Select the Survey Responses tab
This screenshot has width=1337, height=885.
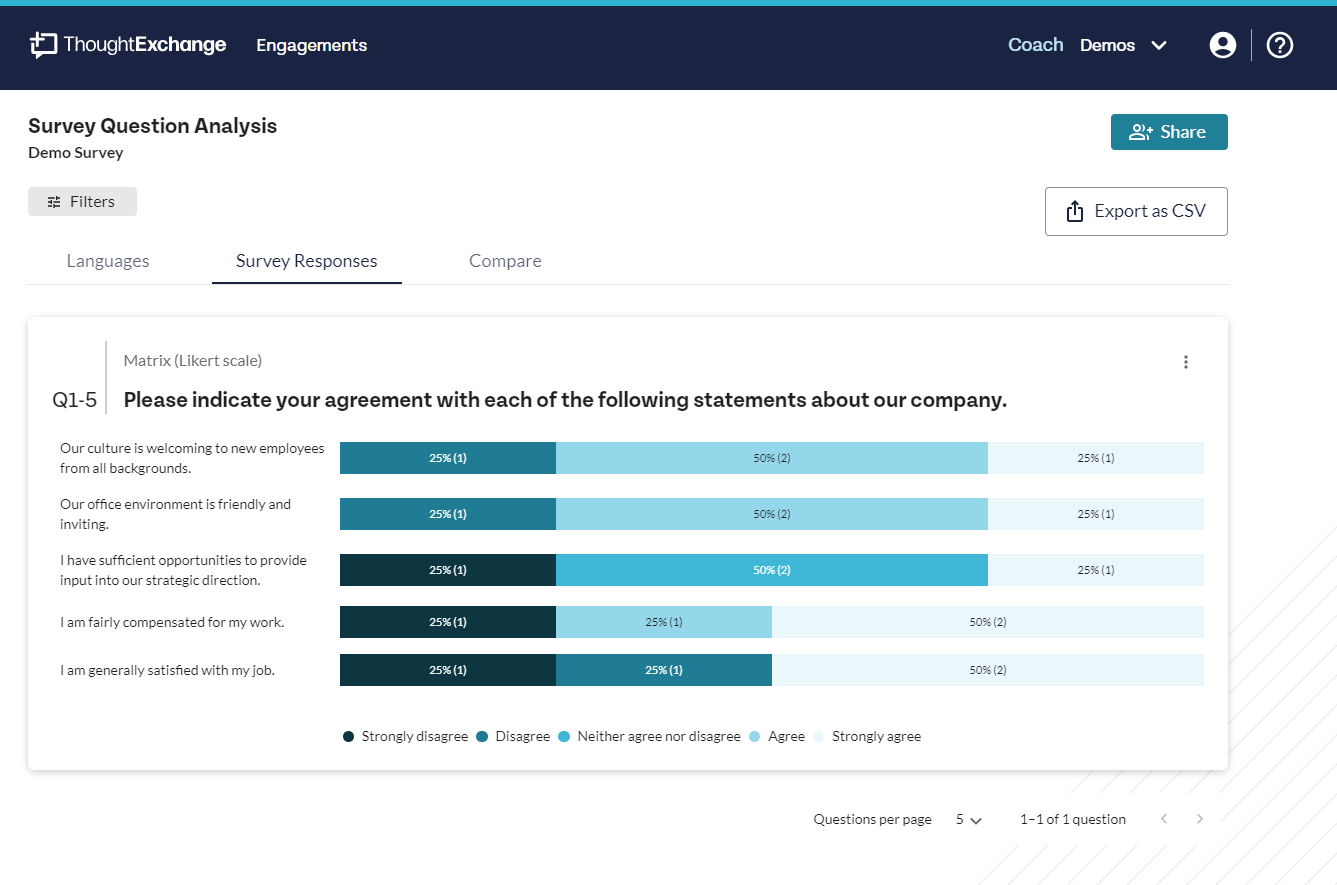(307, 261)
